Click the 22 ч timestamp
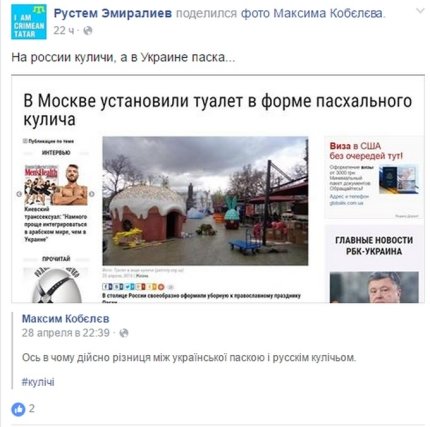430x427 pixels. pos(64,31)
